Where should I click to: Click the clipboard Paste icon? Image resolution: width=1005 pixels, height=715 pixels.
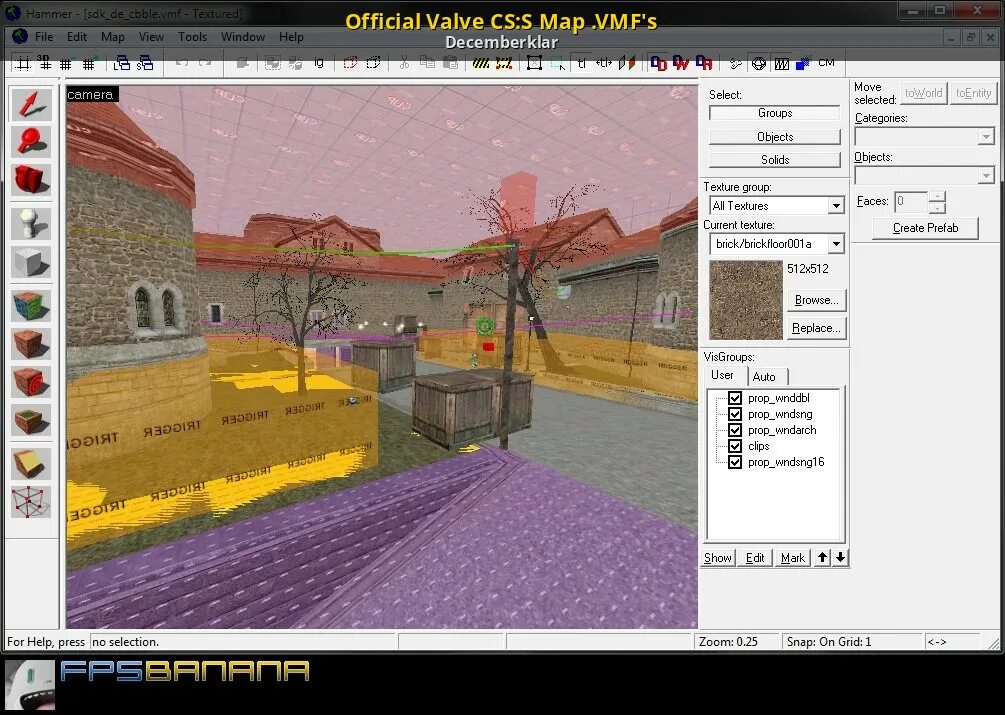coord(451,63)
